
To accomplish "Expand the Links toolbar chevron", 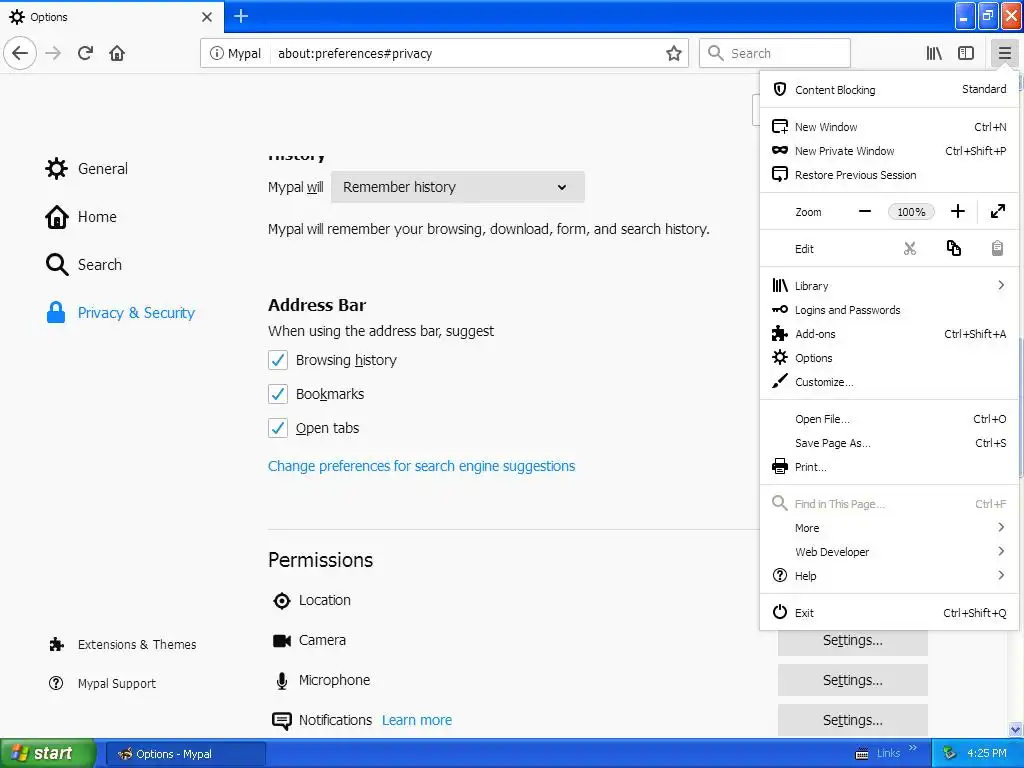I will click(912, 748).
